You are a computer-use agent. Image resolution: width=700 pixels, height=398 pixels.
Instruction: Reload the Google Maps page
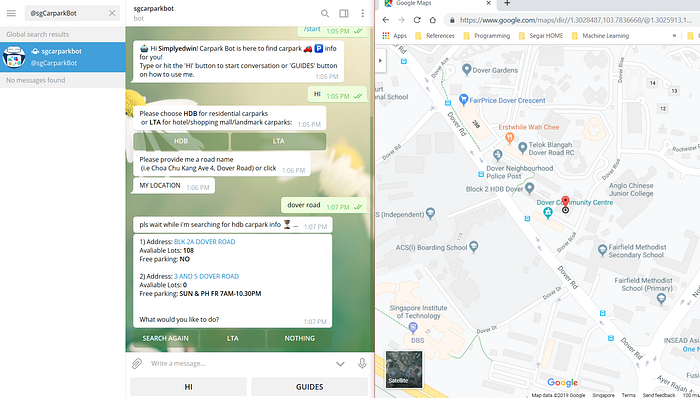point(417,20)
